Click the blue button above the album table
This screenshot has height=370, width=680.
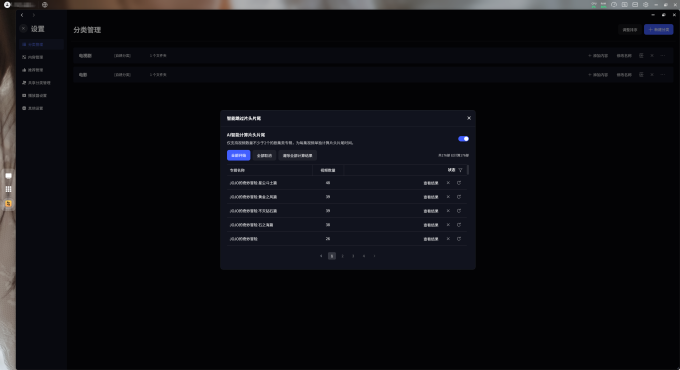(x=239, y=155)
